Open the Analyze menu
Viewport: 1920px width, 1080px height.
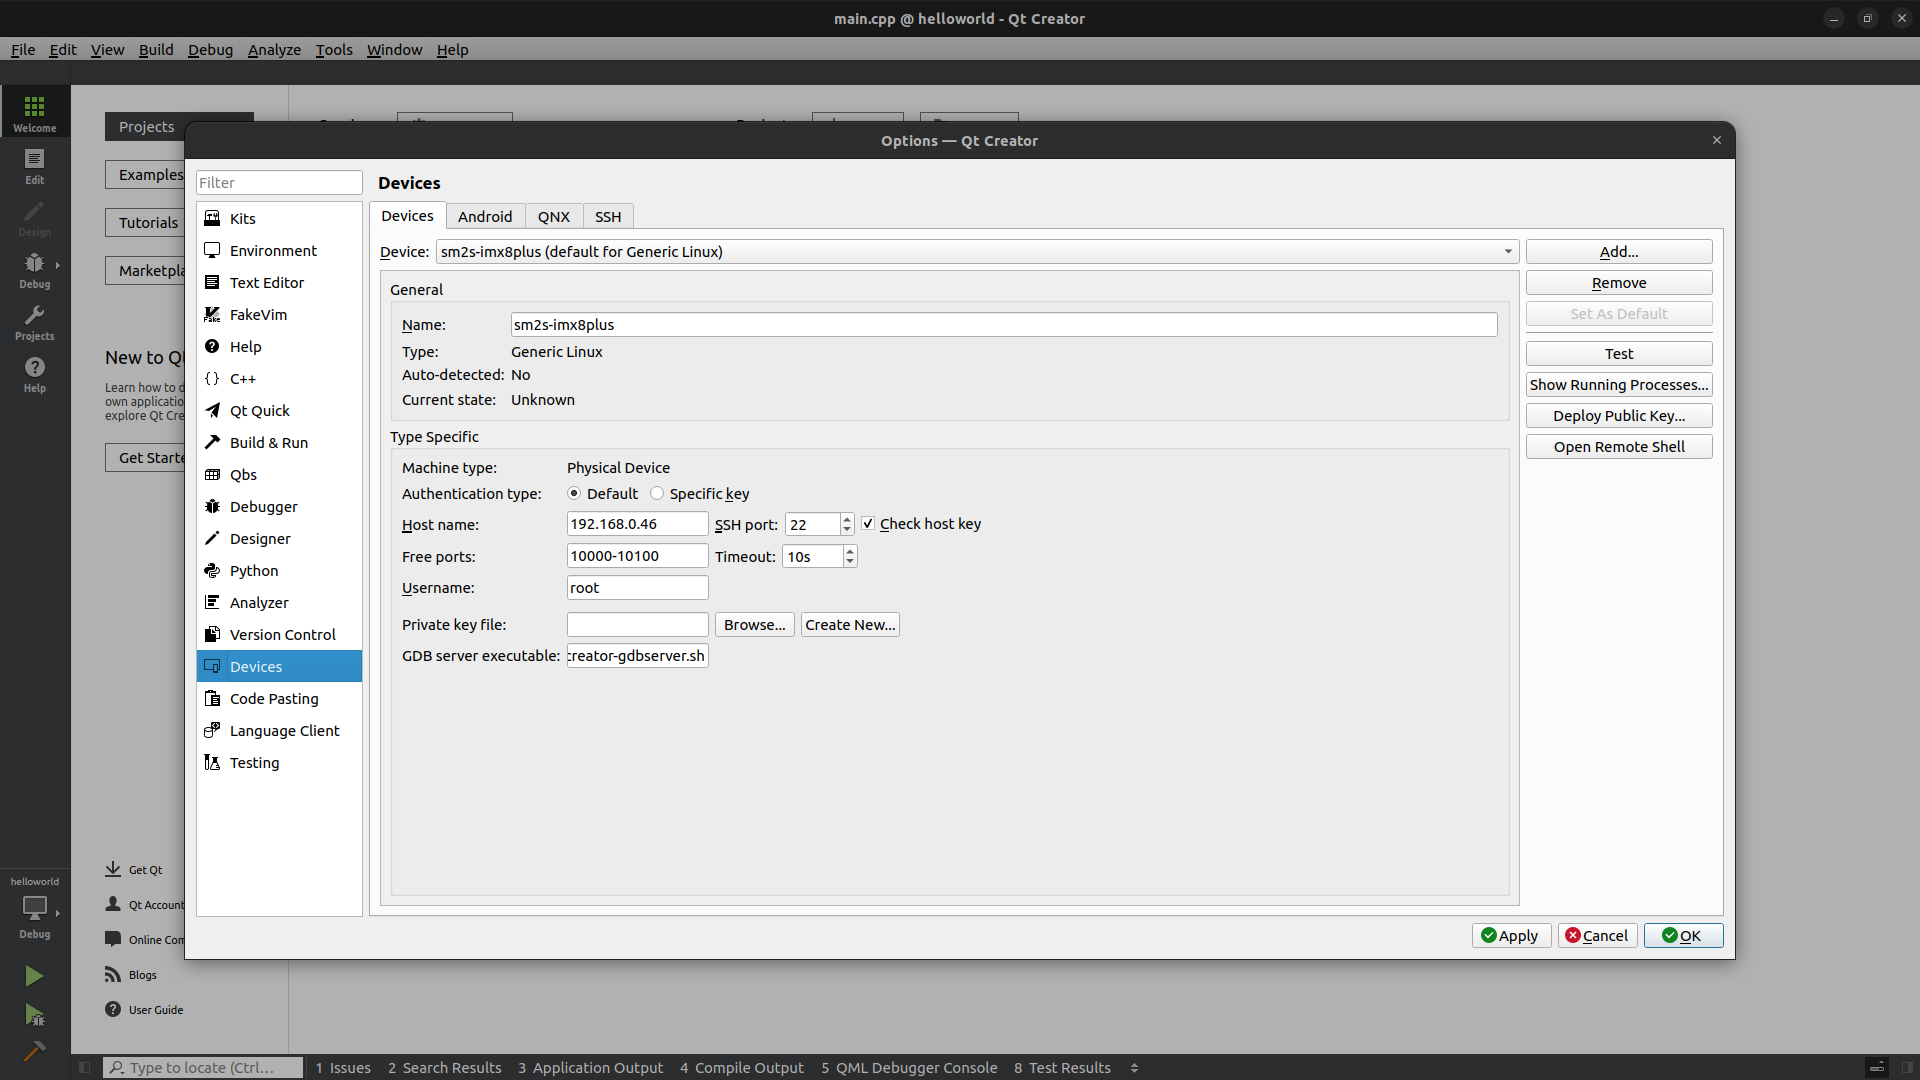274,50
